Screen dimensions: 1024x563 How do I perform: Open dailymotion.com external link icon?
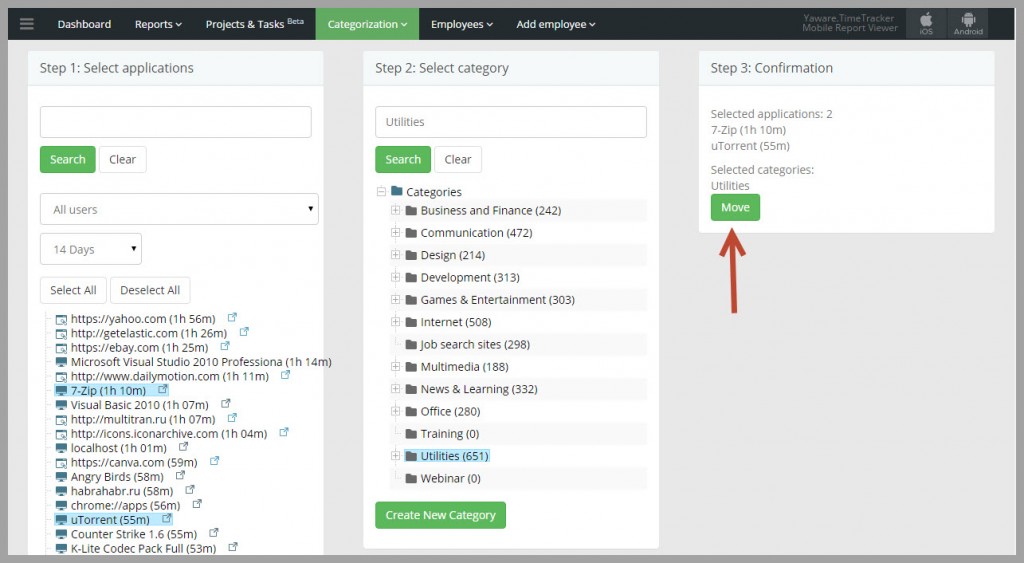[x=285, y=375]
